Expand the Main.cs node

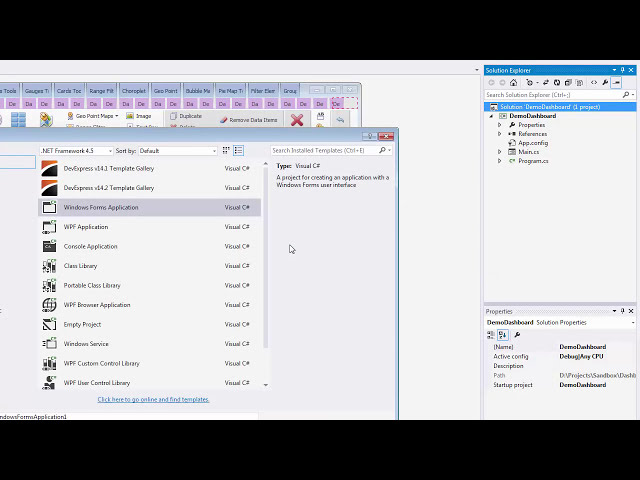tap(500, 152)
